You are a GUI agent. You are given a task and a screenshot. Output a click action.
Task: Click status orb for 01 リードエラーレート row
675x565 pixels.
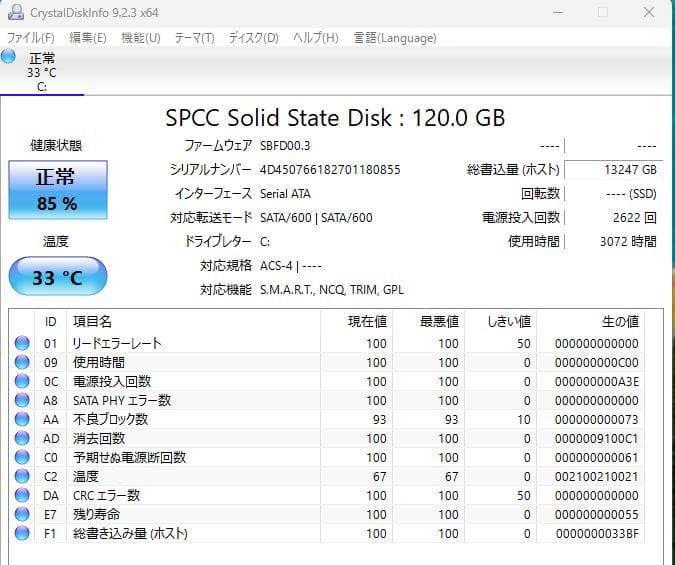(x=22, y=343)
